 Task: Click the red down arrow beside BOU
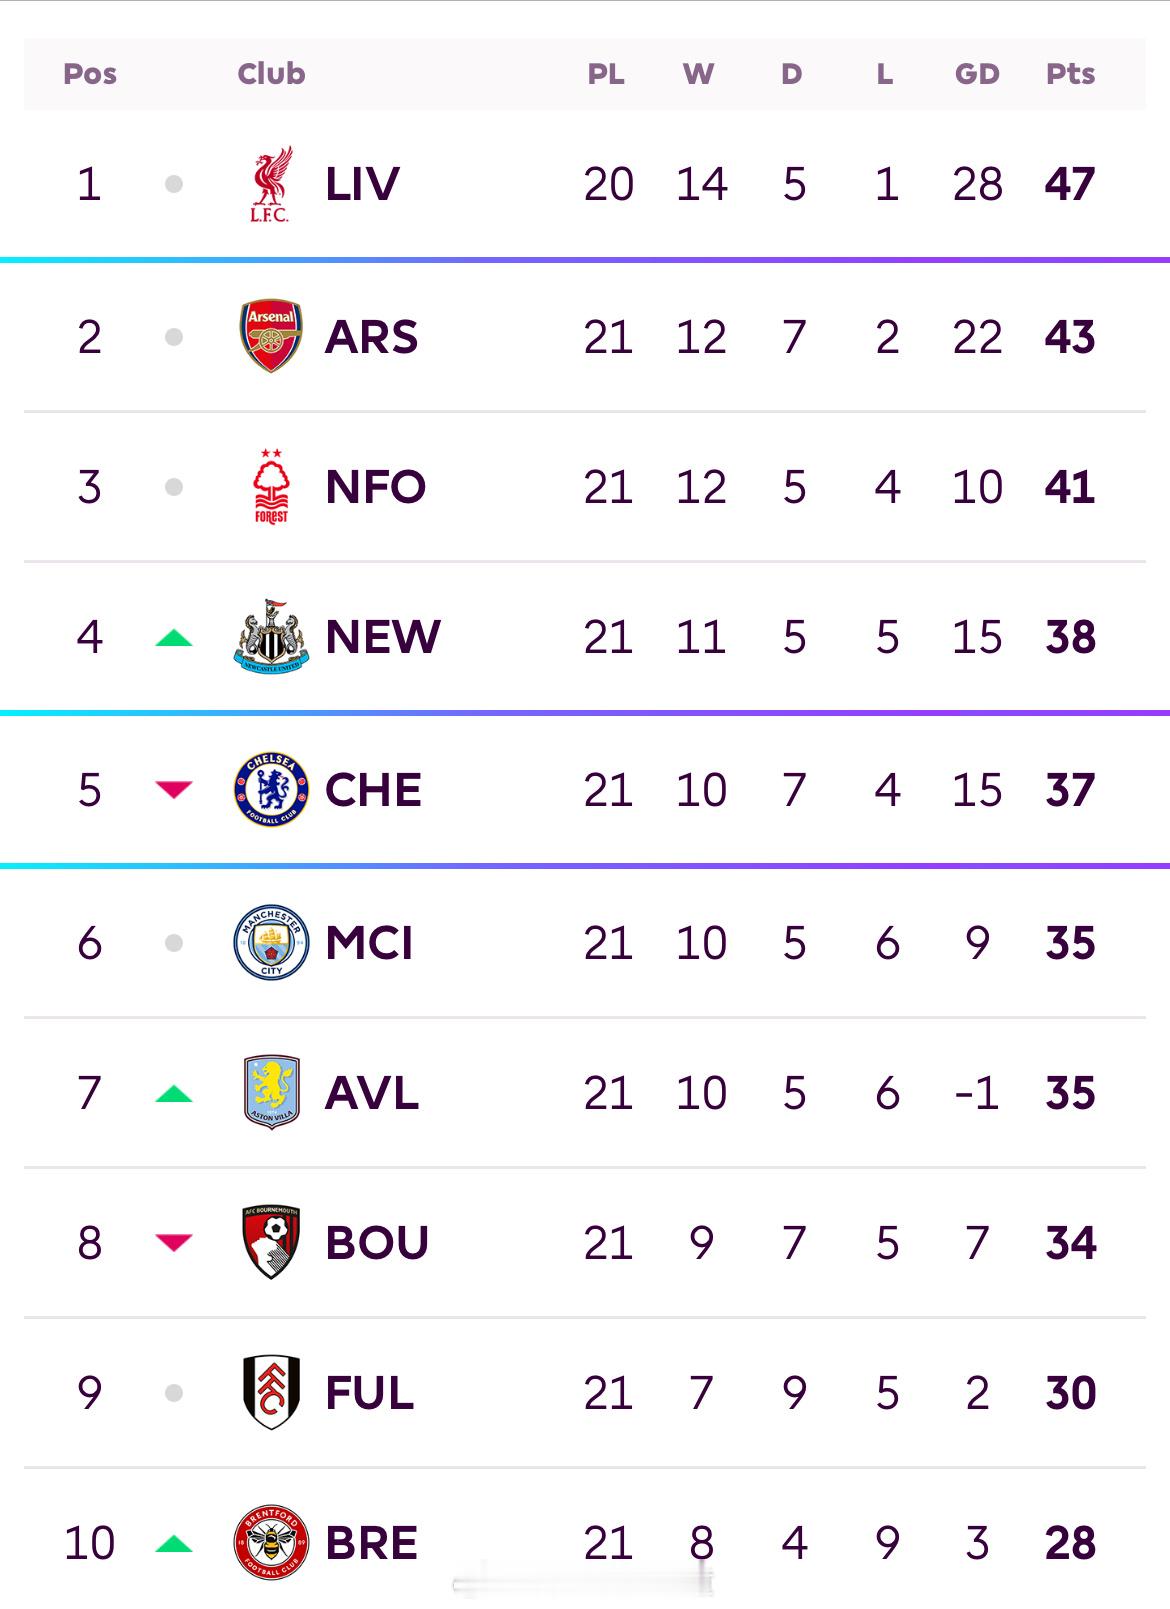pos(174,1242)
